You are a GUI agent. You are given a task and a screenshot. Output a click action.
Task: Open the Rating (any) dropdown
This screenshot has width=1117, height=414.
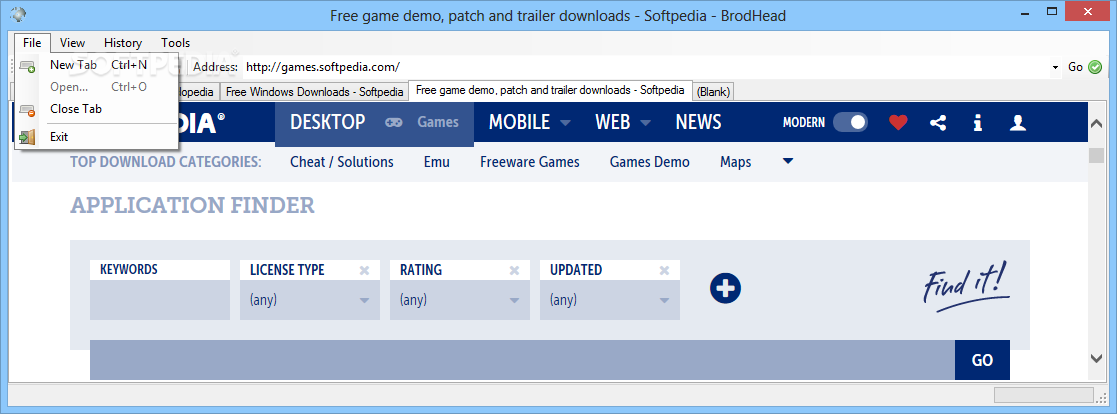459,300
